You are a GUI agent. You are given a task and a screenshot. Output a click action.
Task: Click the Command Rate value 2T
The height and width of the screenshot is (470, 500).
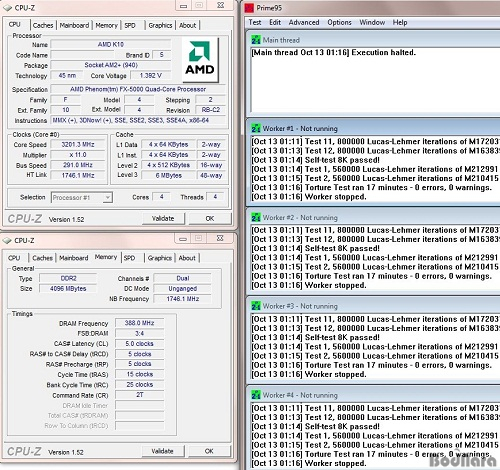coord(140,395)
